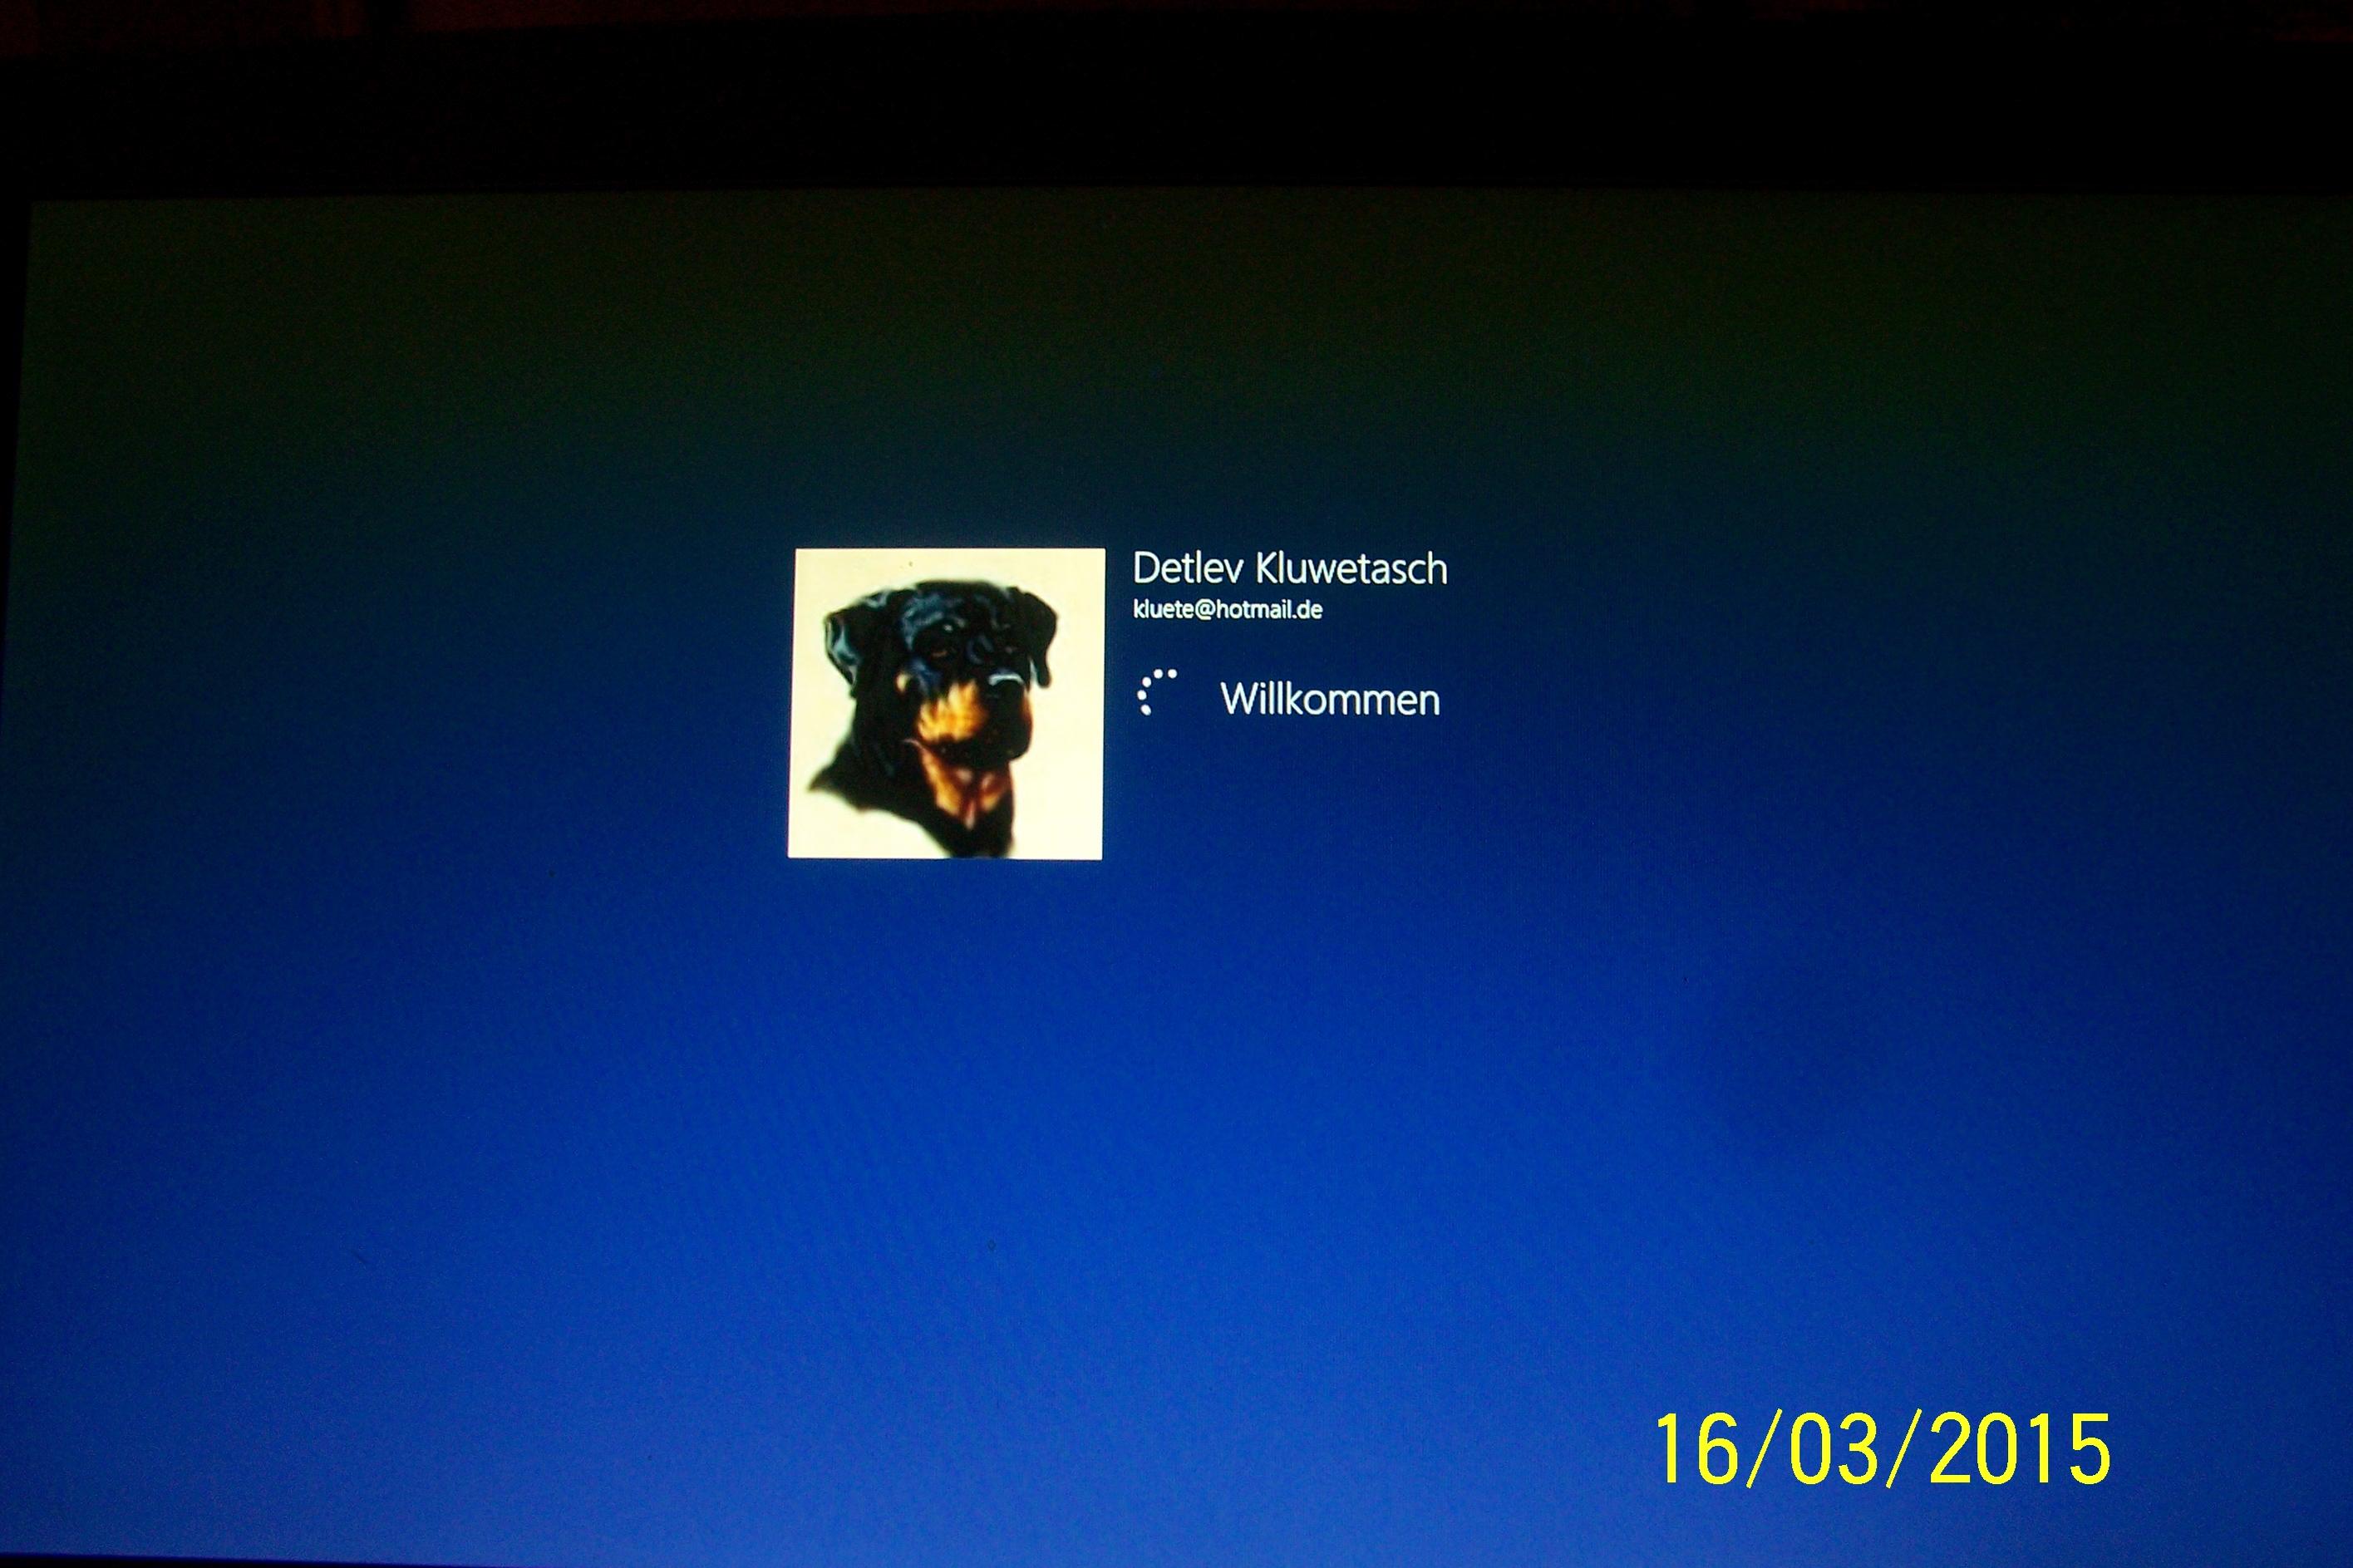Click the user name Detlev Kluwetasch
2353x1568 pixels.
click(1289, 568)
